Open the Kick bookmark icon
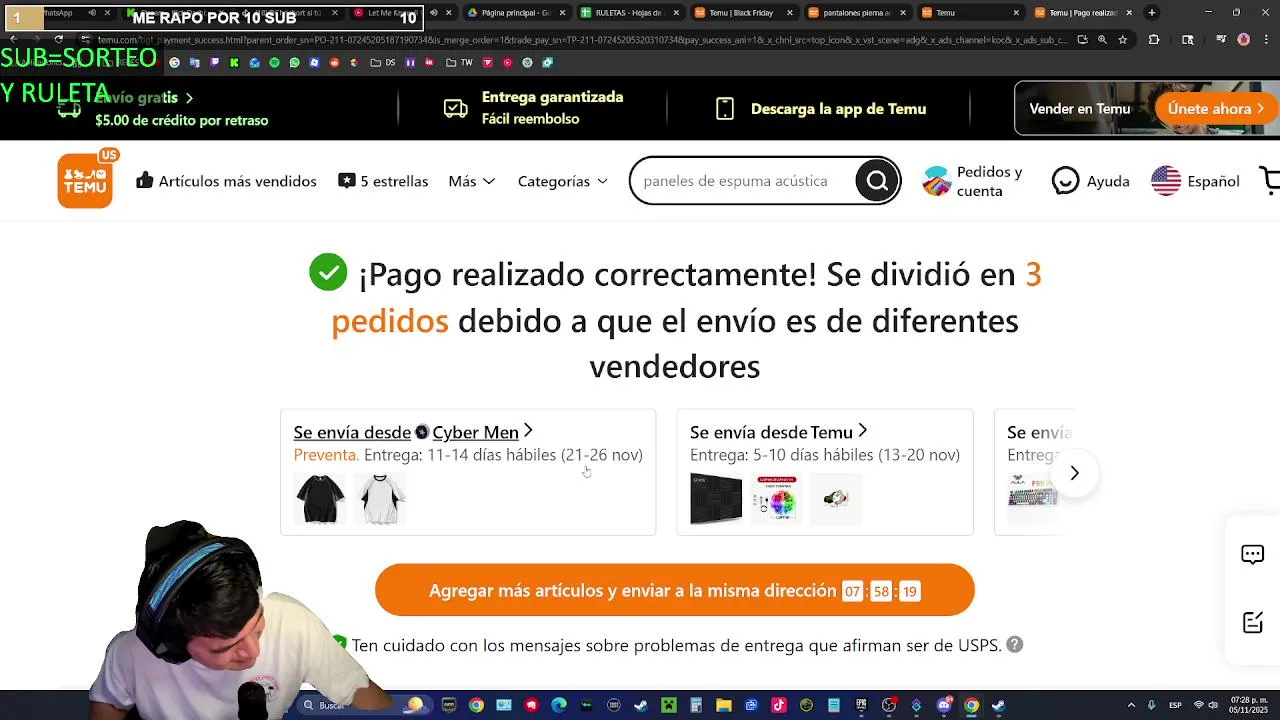 234,62
